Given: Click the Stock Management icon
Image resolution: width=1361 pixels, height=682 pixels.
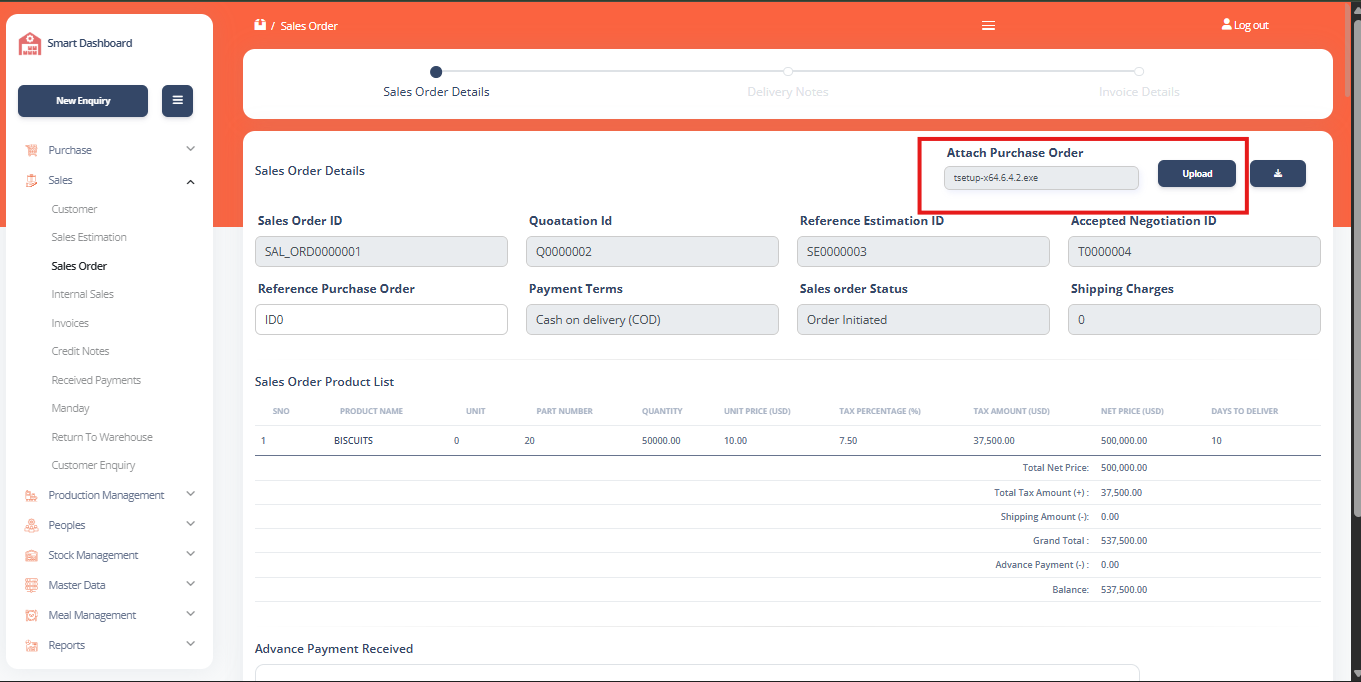Looking at the screenshot, I should [31, 555].
